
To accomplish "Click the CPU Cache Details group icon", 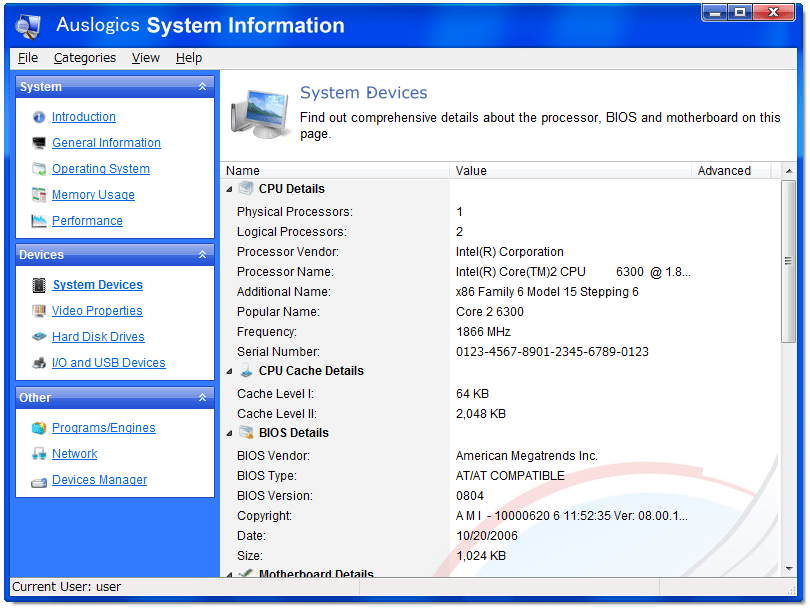I will tap(246, 371).
